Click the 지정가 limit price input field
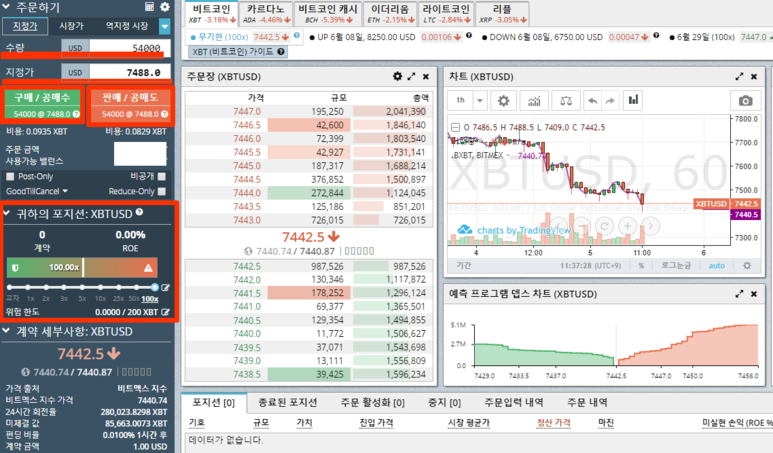773x453 pixels. point(130,72)
